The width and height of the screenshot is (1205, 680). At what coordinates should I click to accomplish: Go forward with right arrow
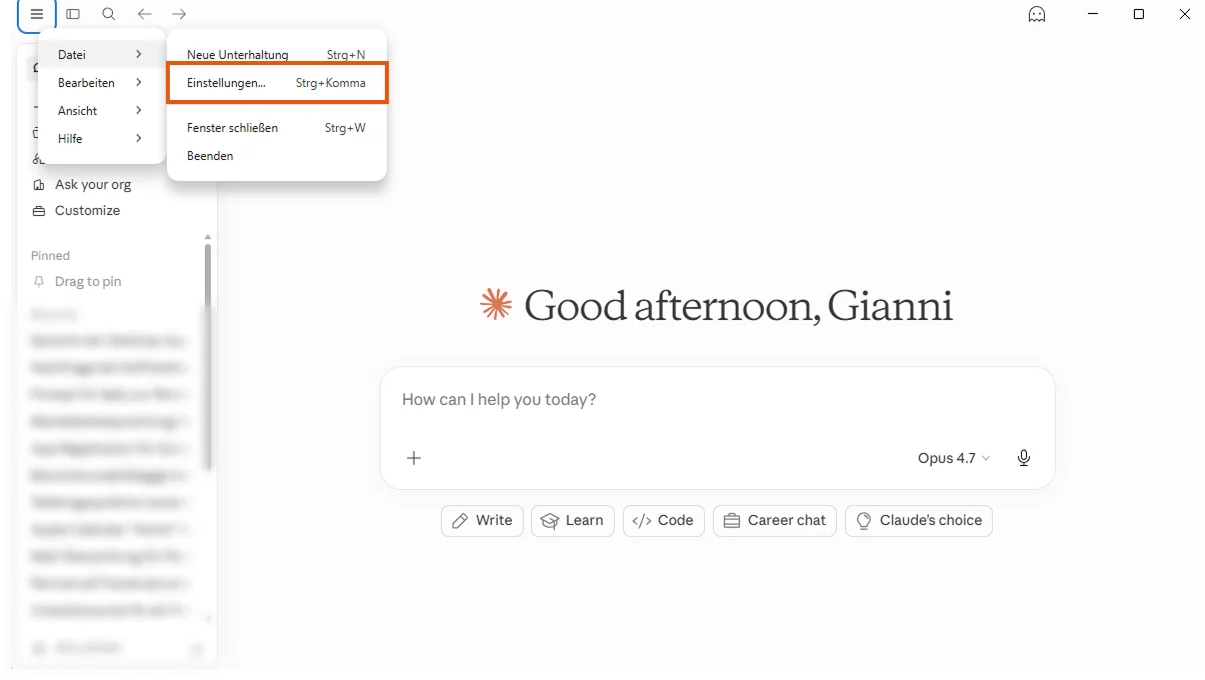tap(179, 14)
